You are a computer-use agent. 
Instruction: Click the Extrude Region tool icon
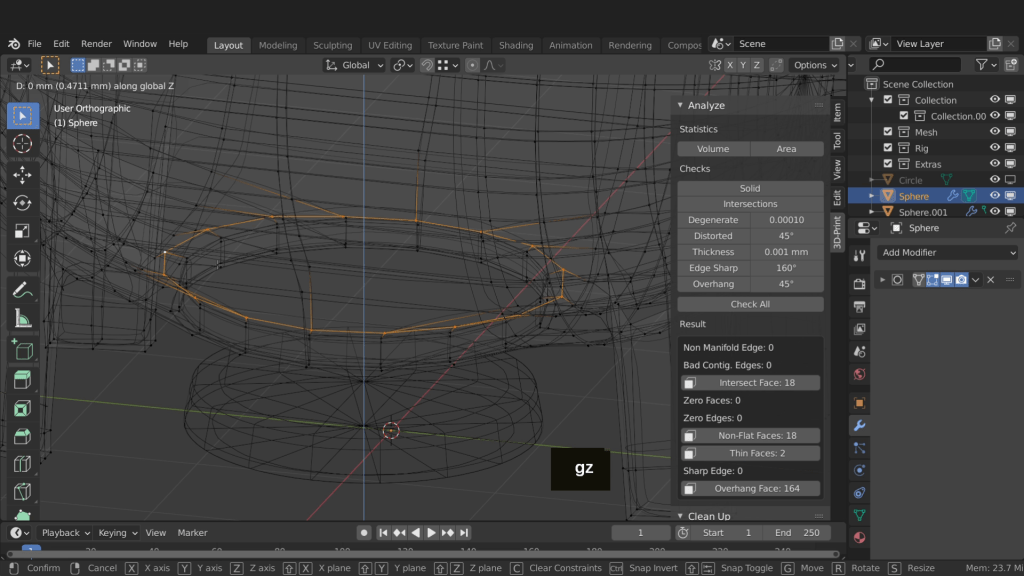point(22,379)
